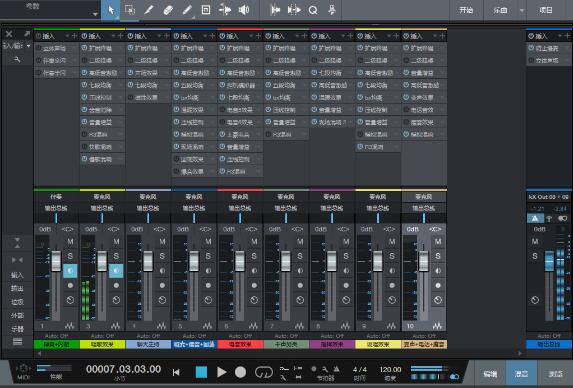573x388 pixels.
Task: Select the Bend tool
Action: pos(225,10)
